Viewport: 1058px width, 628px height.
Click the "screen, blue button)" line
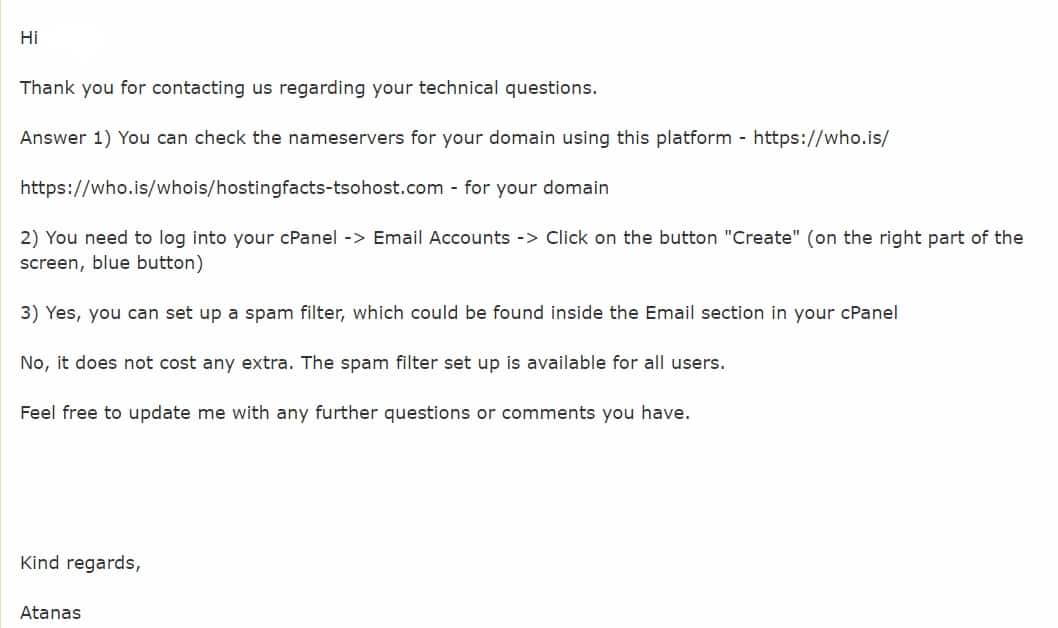click(111, 263)
